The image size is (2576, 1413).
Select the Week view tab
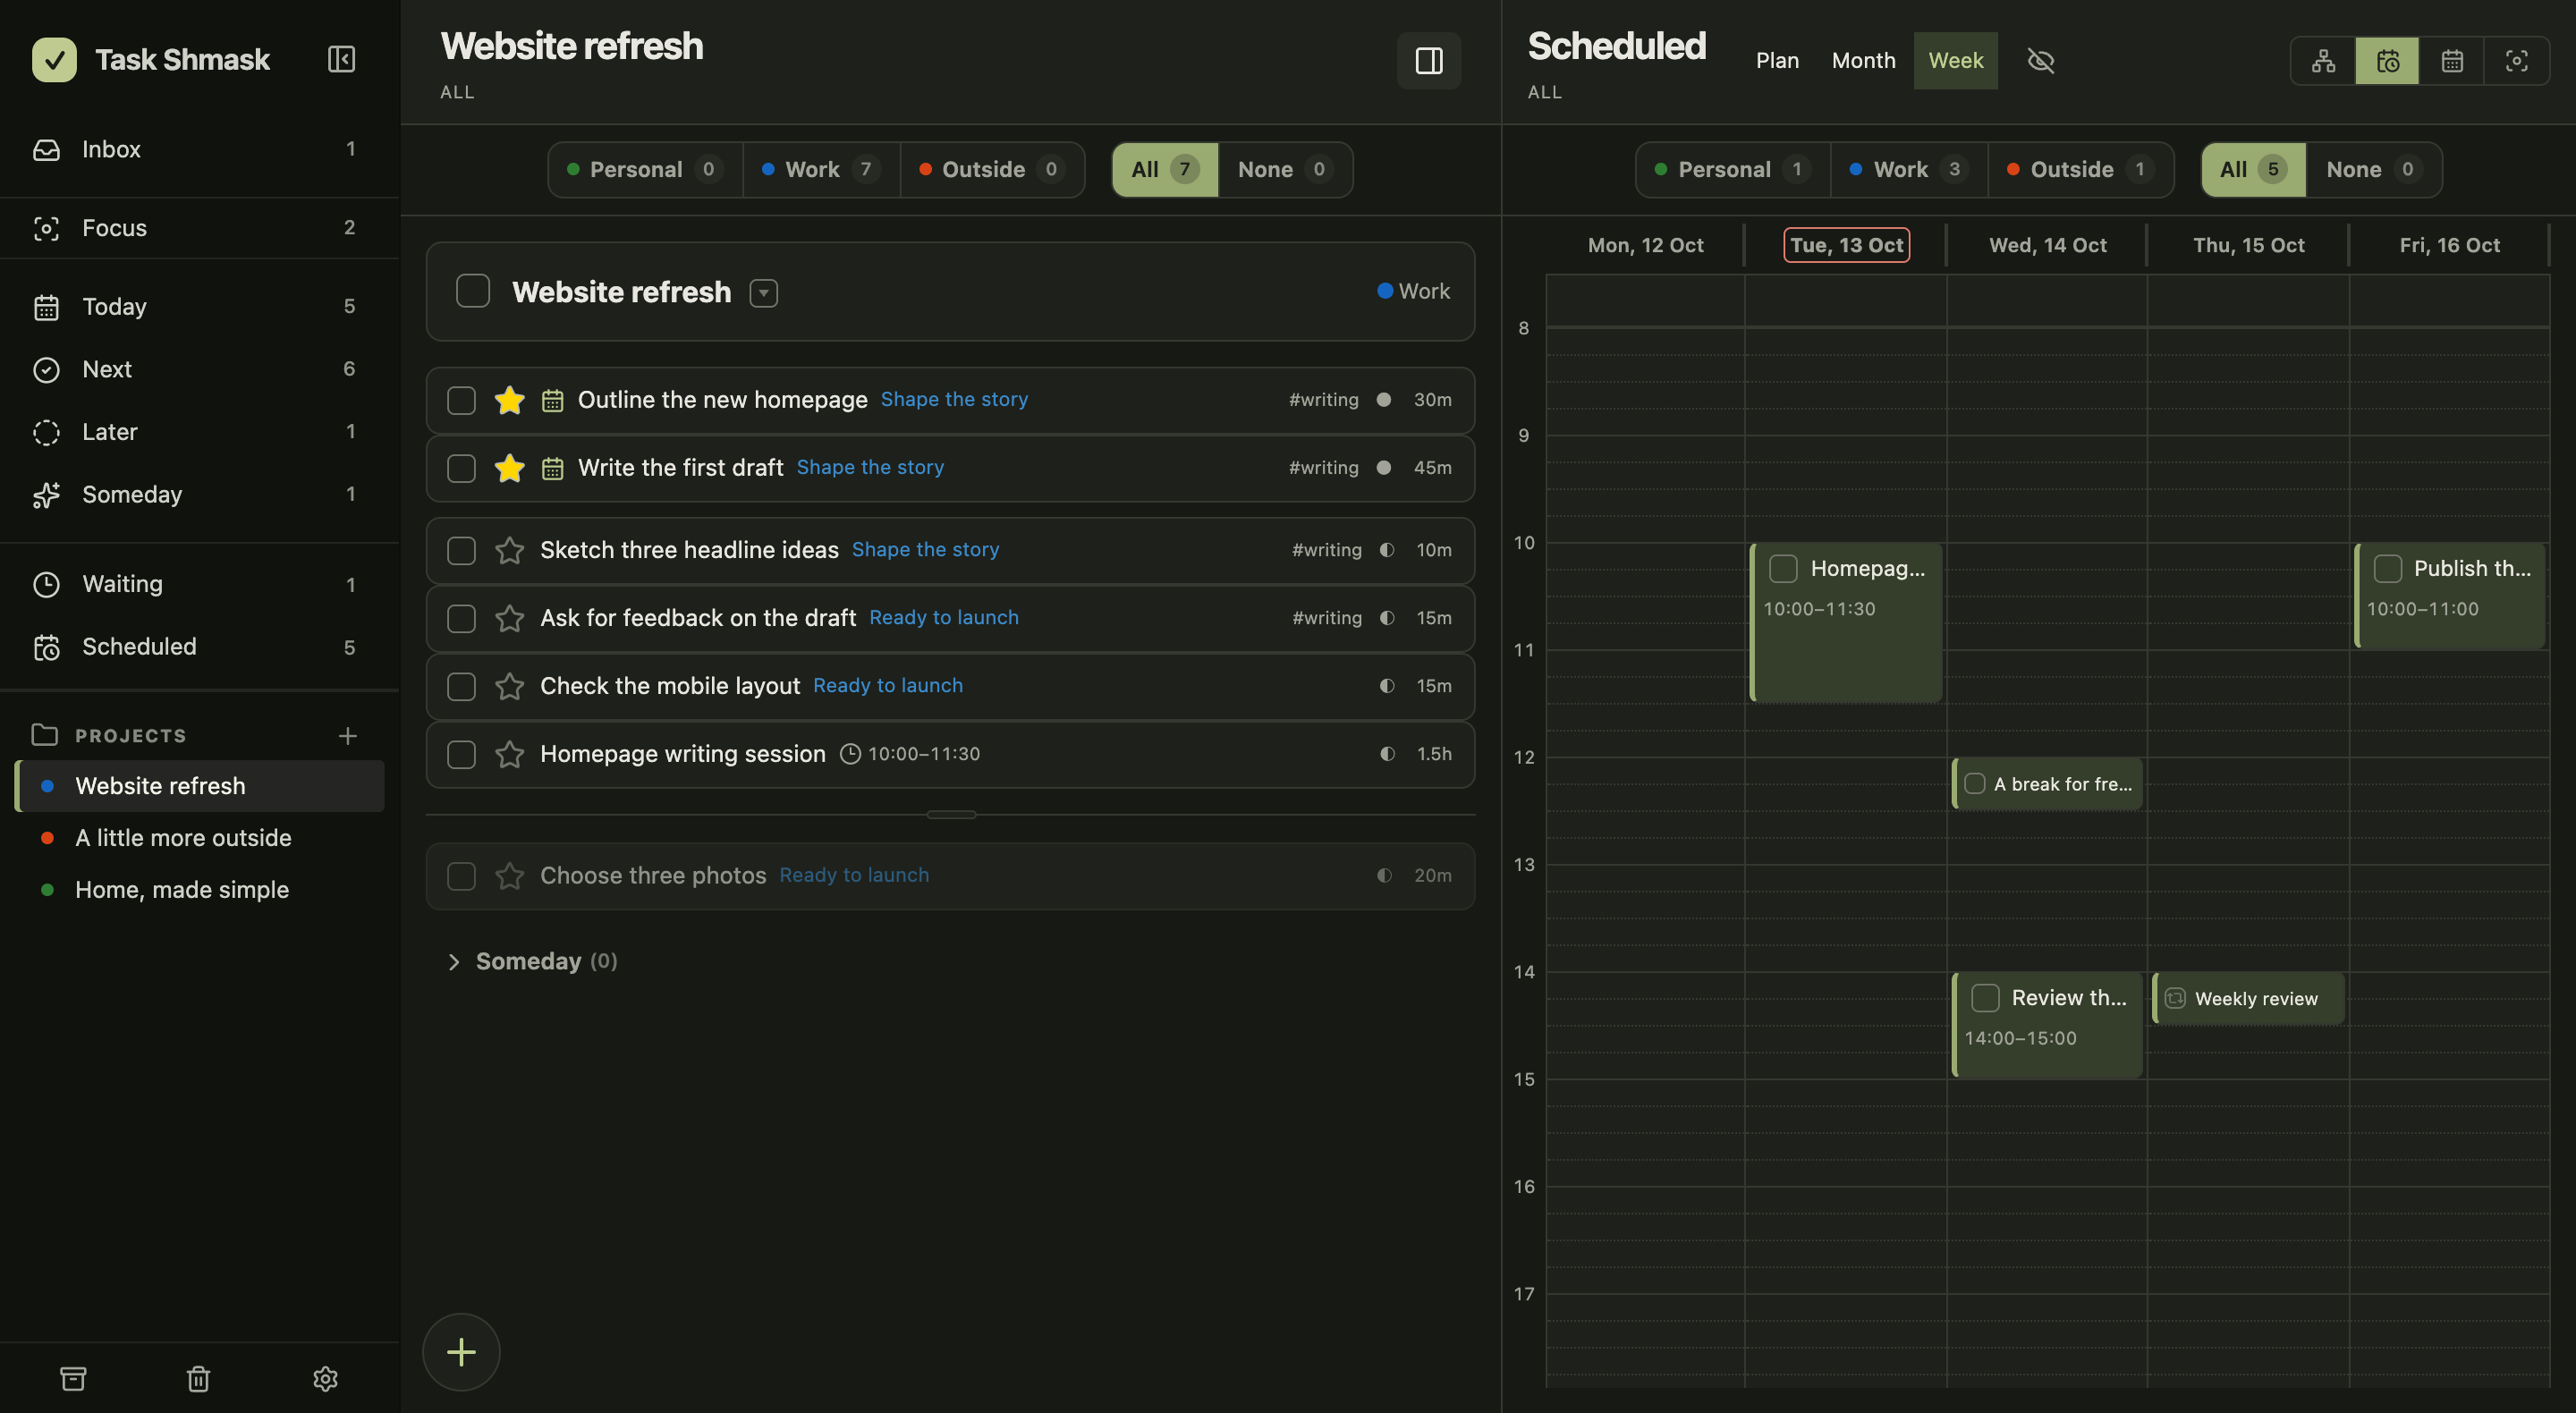[1955, 61]
